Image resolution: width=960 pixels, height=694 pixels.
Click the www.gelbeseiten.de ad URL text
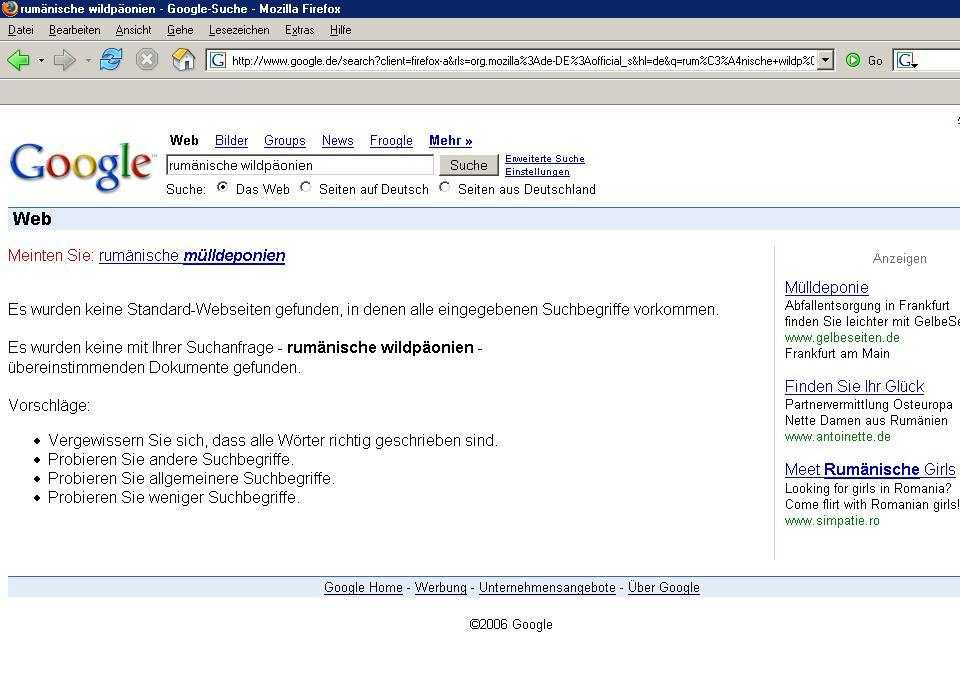click(842, 338)
